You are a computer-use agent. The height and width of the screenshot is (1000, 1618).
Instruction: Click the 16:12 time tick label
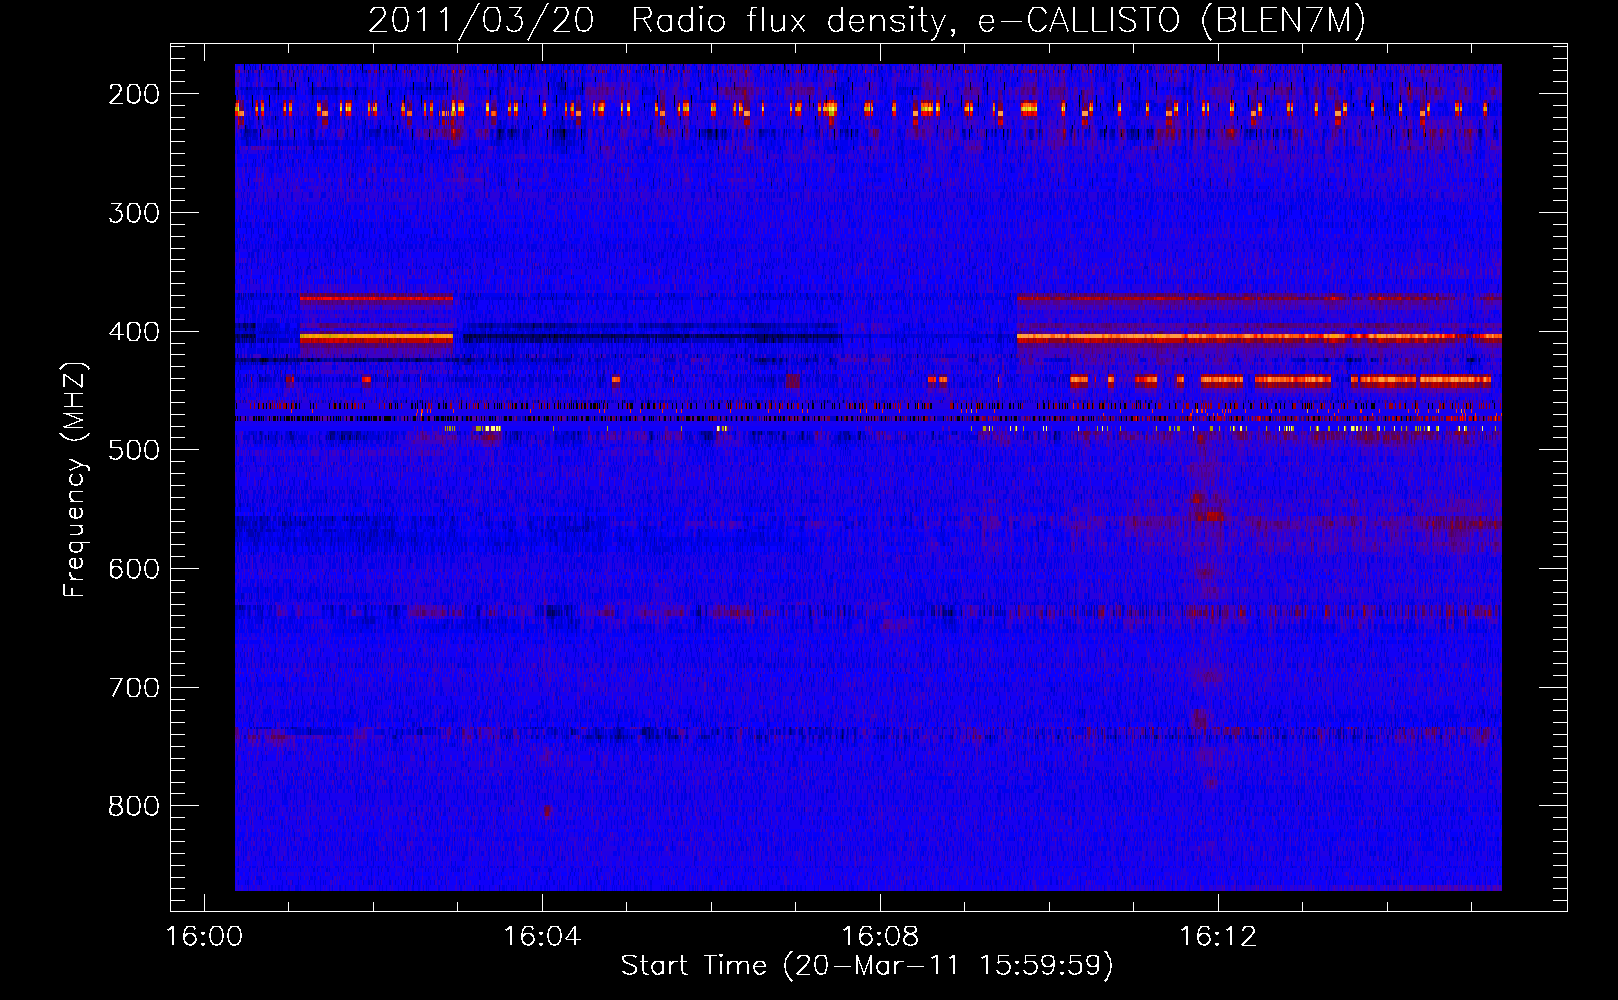(1218, 937)
